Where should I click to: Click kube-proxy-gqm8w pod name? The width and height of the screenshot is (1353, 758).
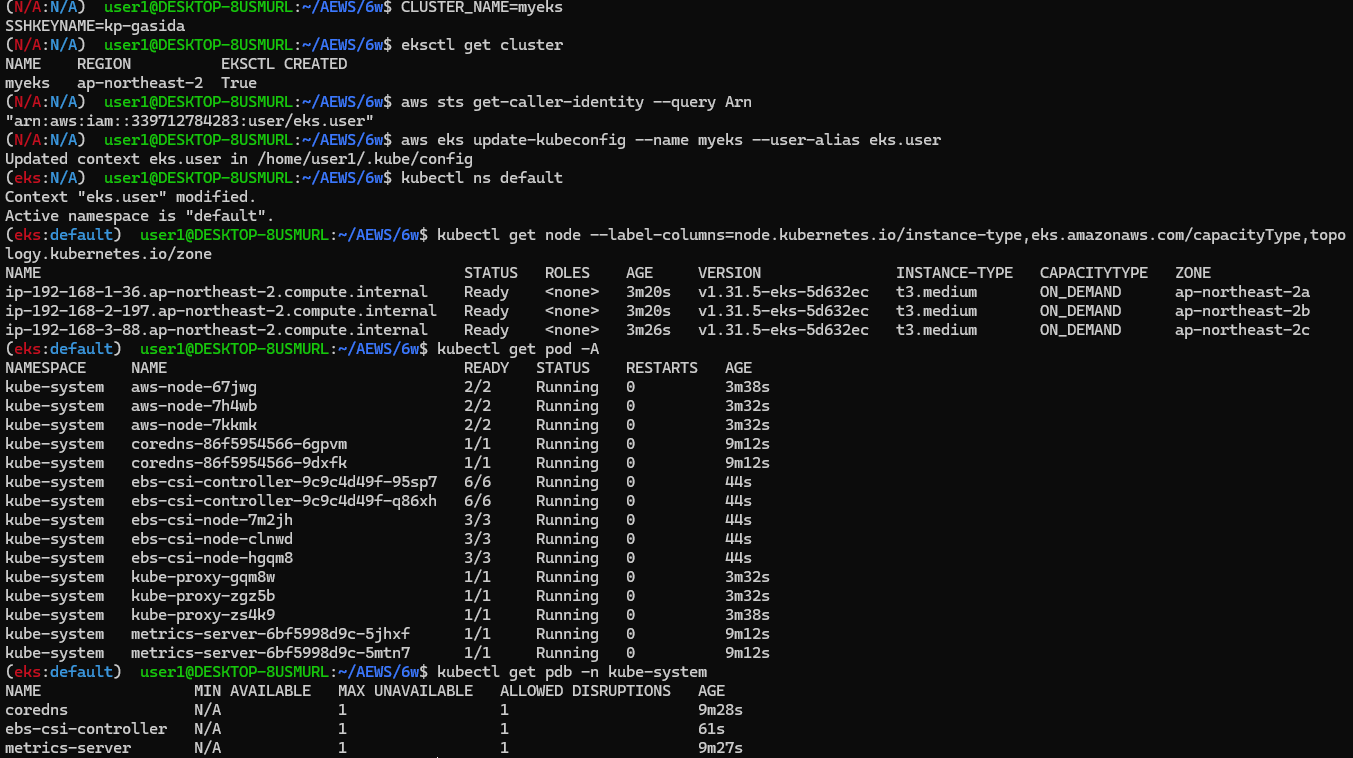pos(203,577)
